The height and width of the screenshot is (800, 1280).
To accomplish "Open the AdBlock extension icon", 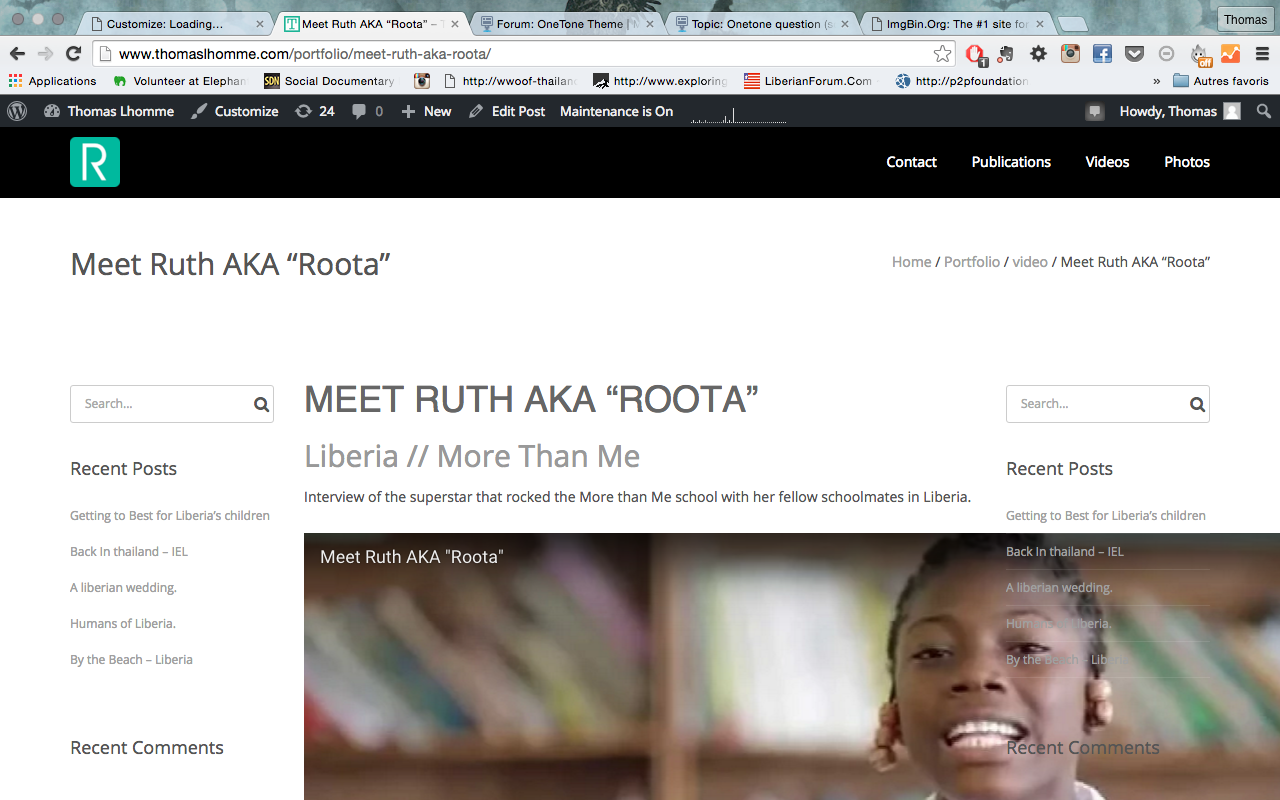I will [x=975, y=54].
